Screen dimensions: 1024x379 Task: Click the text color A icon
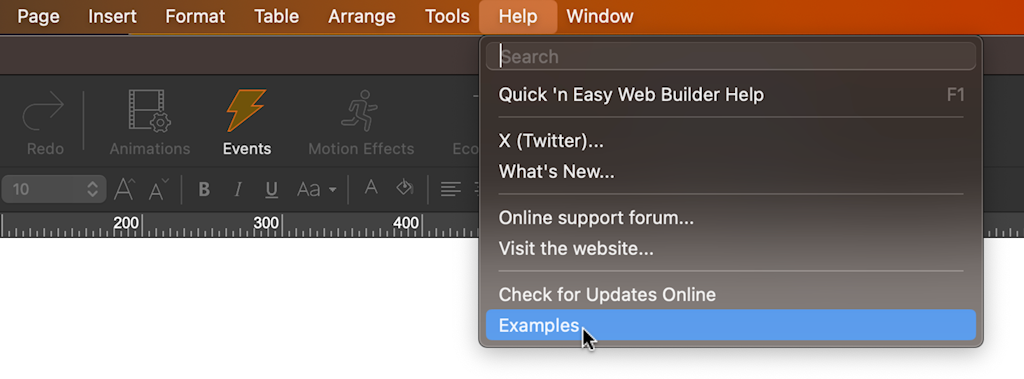[x=371, y=188]
